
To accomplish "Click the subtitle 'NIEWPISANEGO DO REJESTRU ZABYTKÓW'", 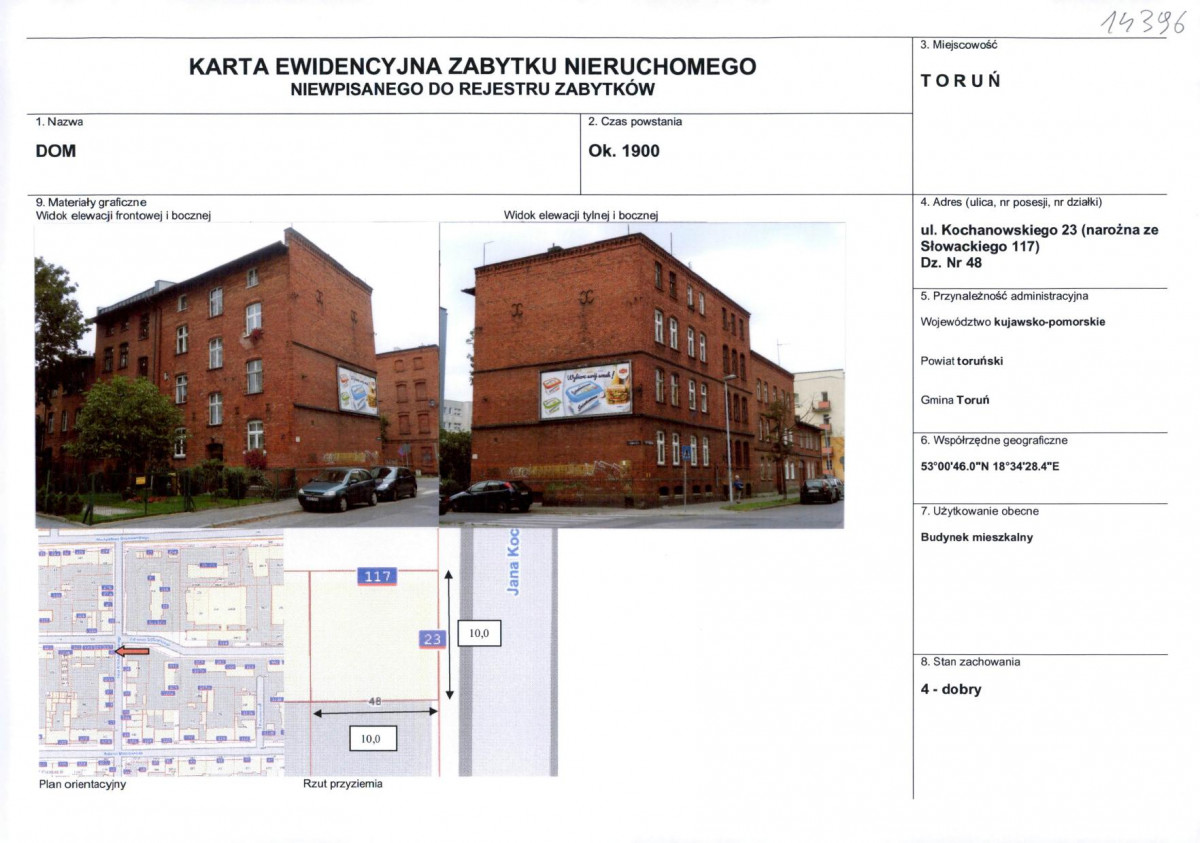I will pos(472,89).
